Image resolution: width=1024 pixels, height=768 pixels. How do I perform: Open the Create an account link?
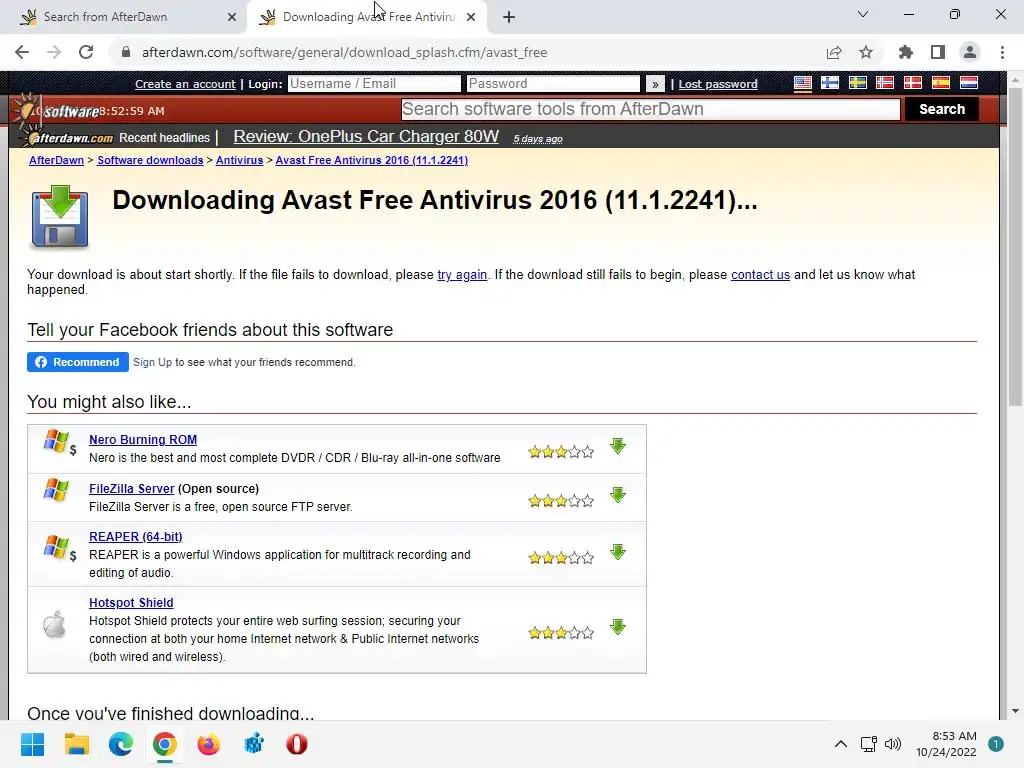pos(185,84)
